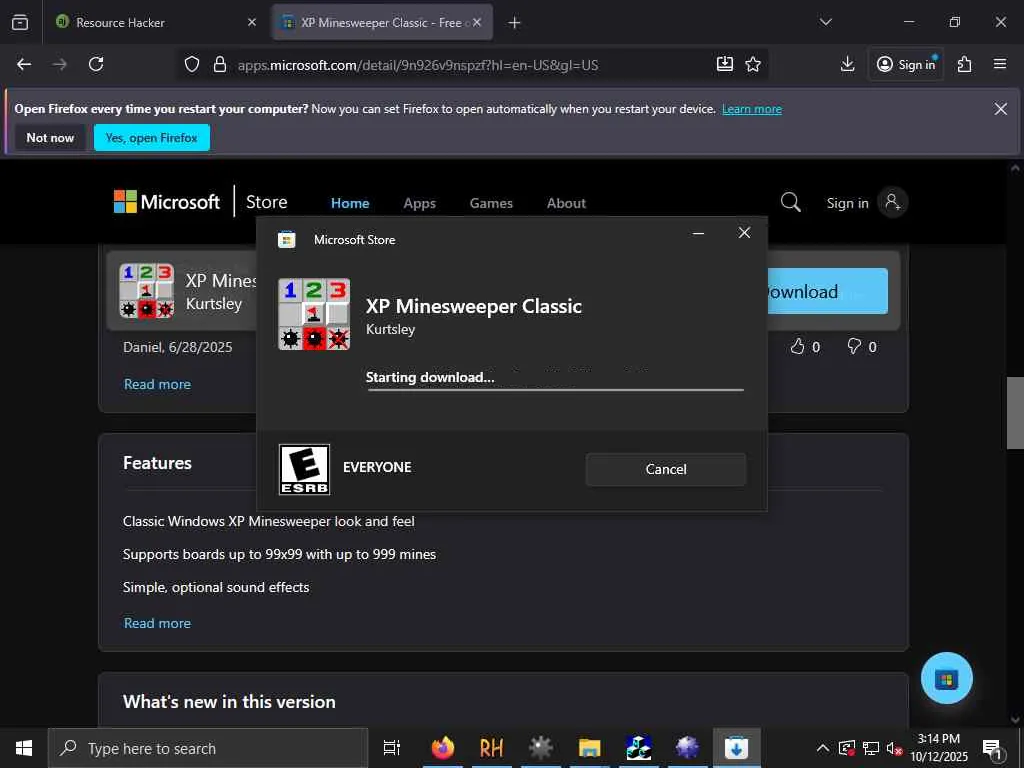
Task: Click the page vertical scrollbar thumb
Action: tap(1015, 413)
